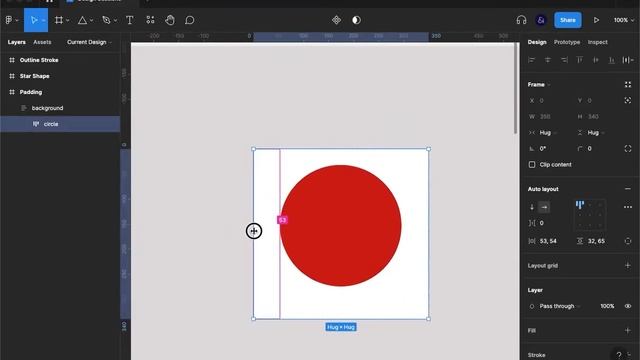The width and height of the screenshot is (640, 360).
Task: Switch to Assets tab
Action: [x=42, y=42]
